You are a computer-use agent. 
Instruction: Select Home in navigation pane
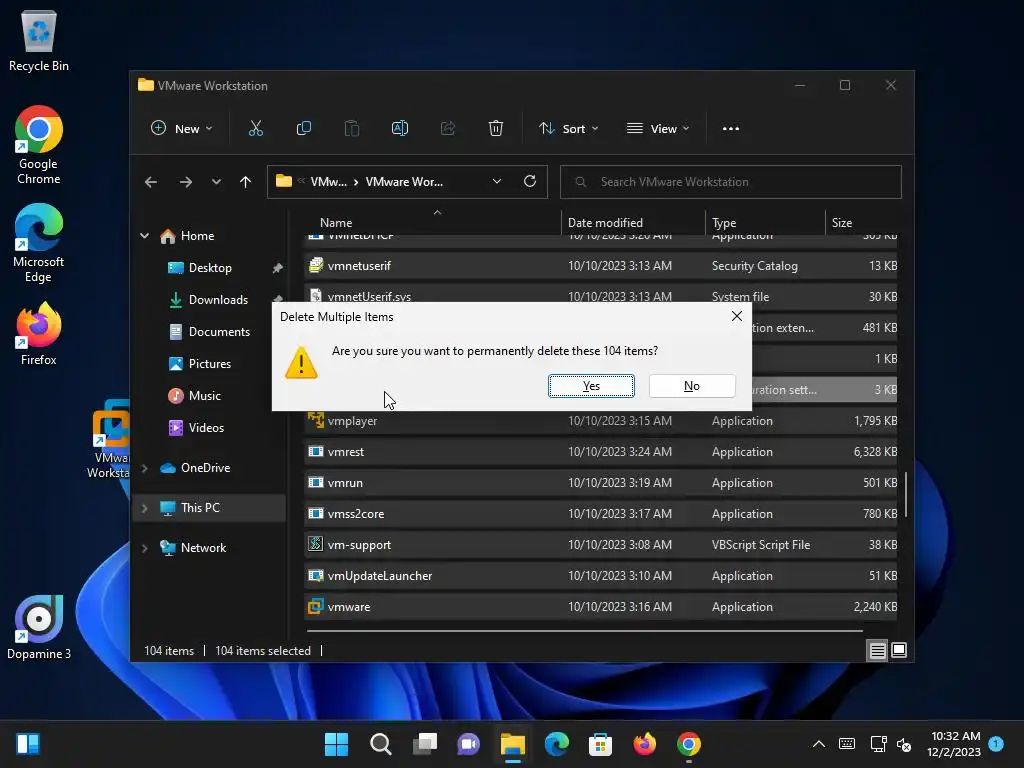[x=197, y=236]
